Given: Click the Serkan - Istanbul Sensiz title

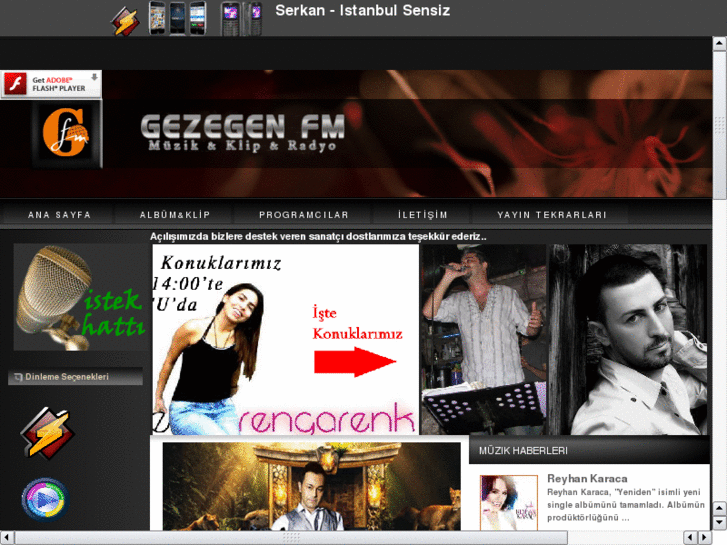Looking at the screenshot, I should (363, 10).
